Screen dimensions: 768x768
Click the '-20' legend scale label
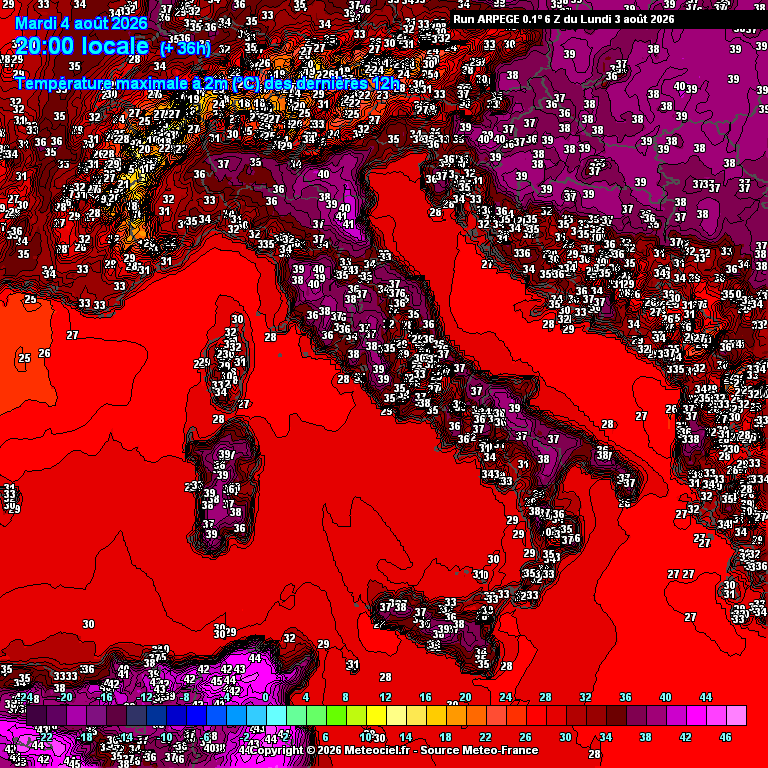click(x=65, y=697)
